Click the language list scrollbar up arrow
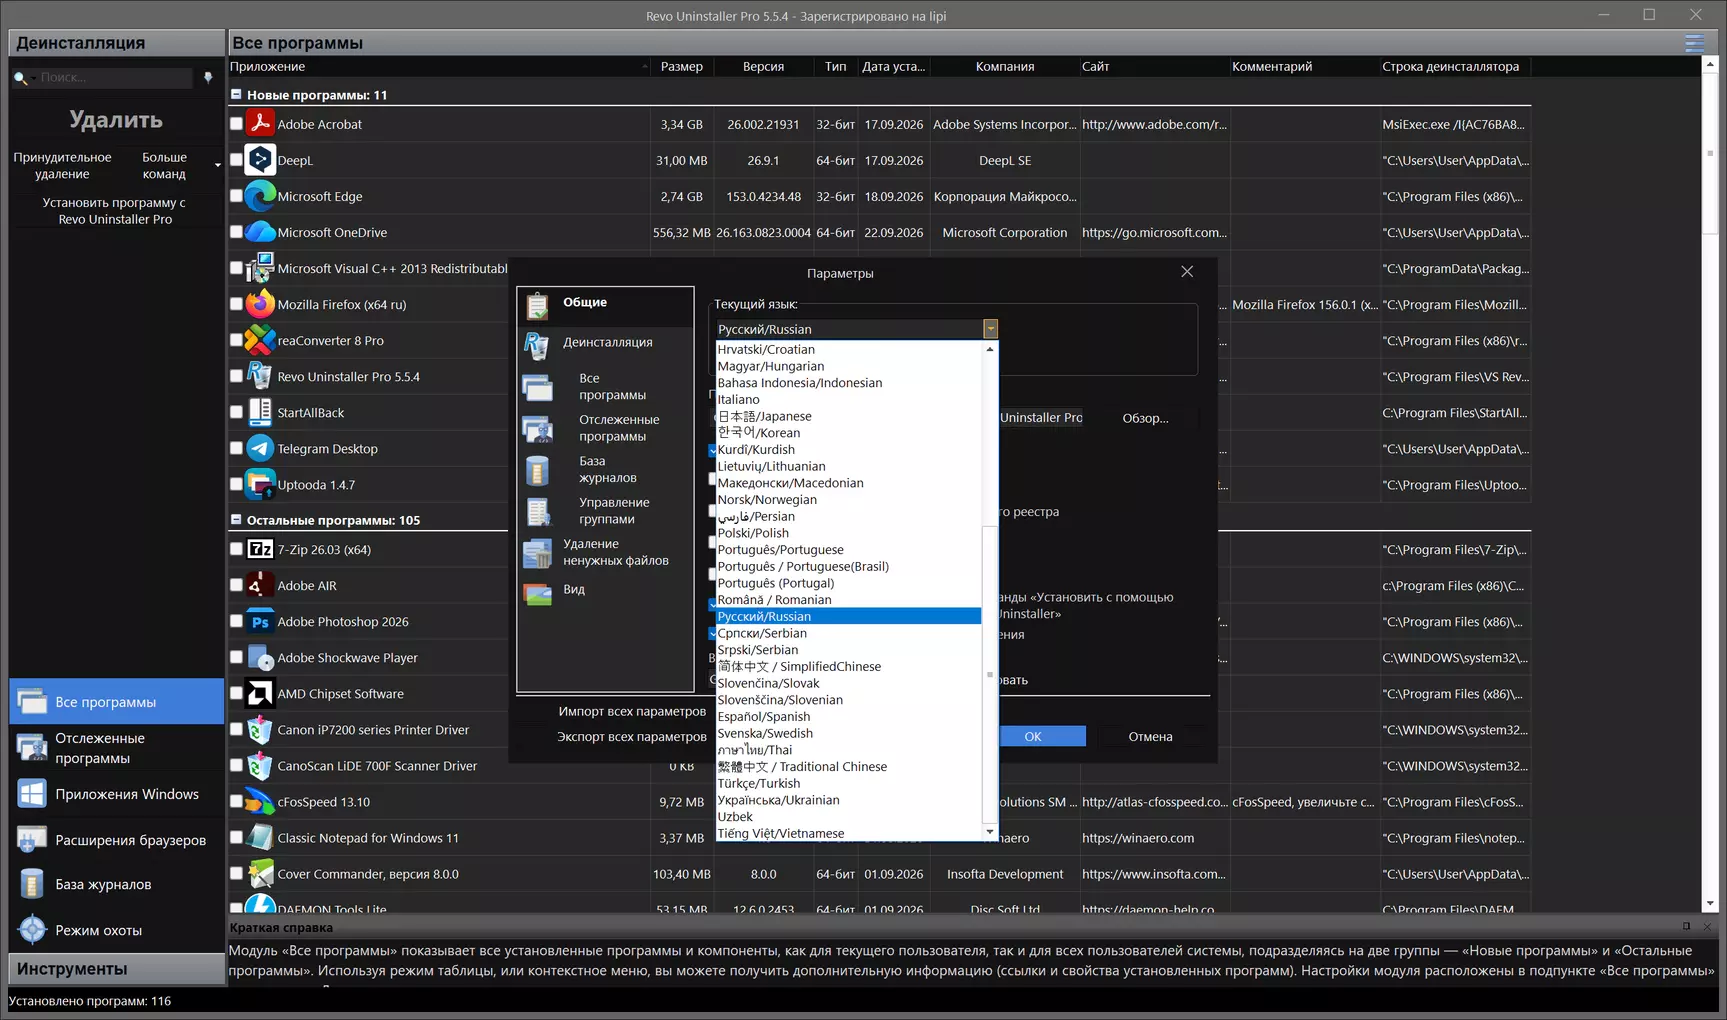 990,349
